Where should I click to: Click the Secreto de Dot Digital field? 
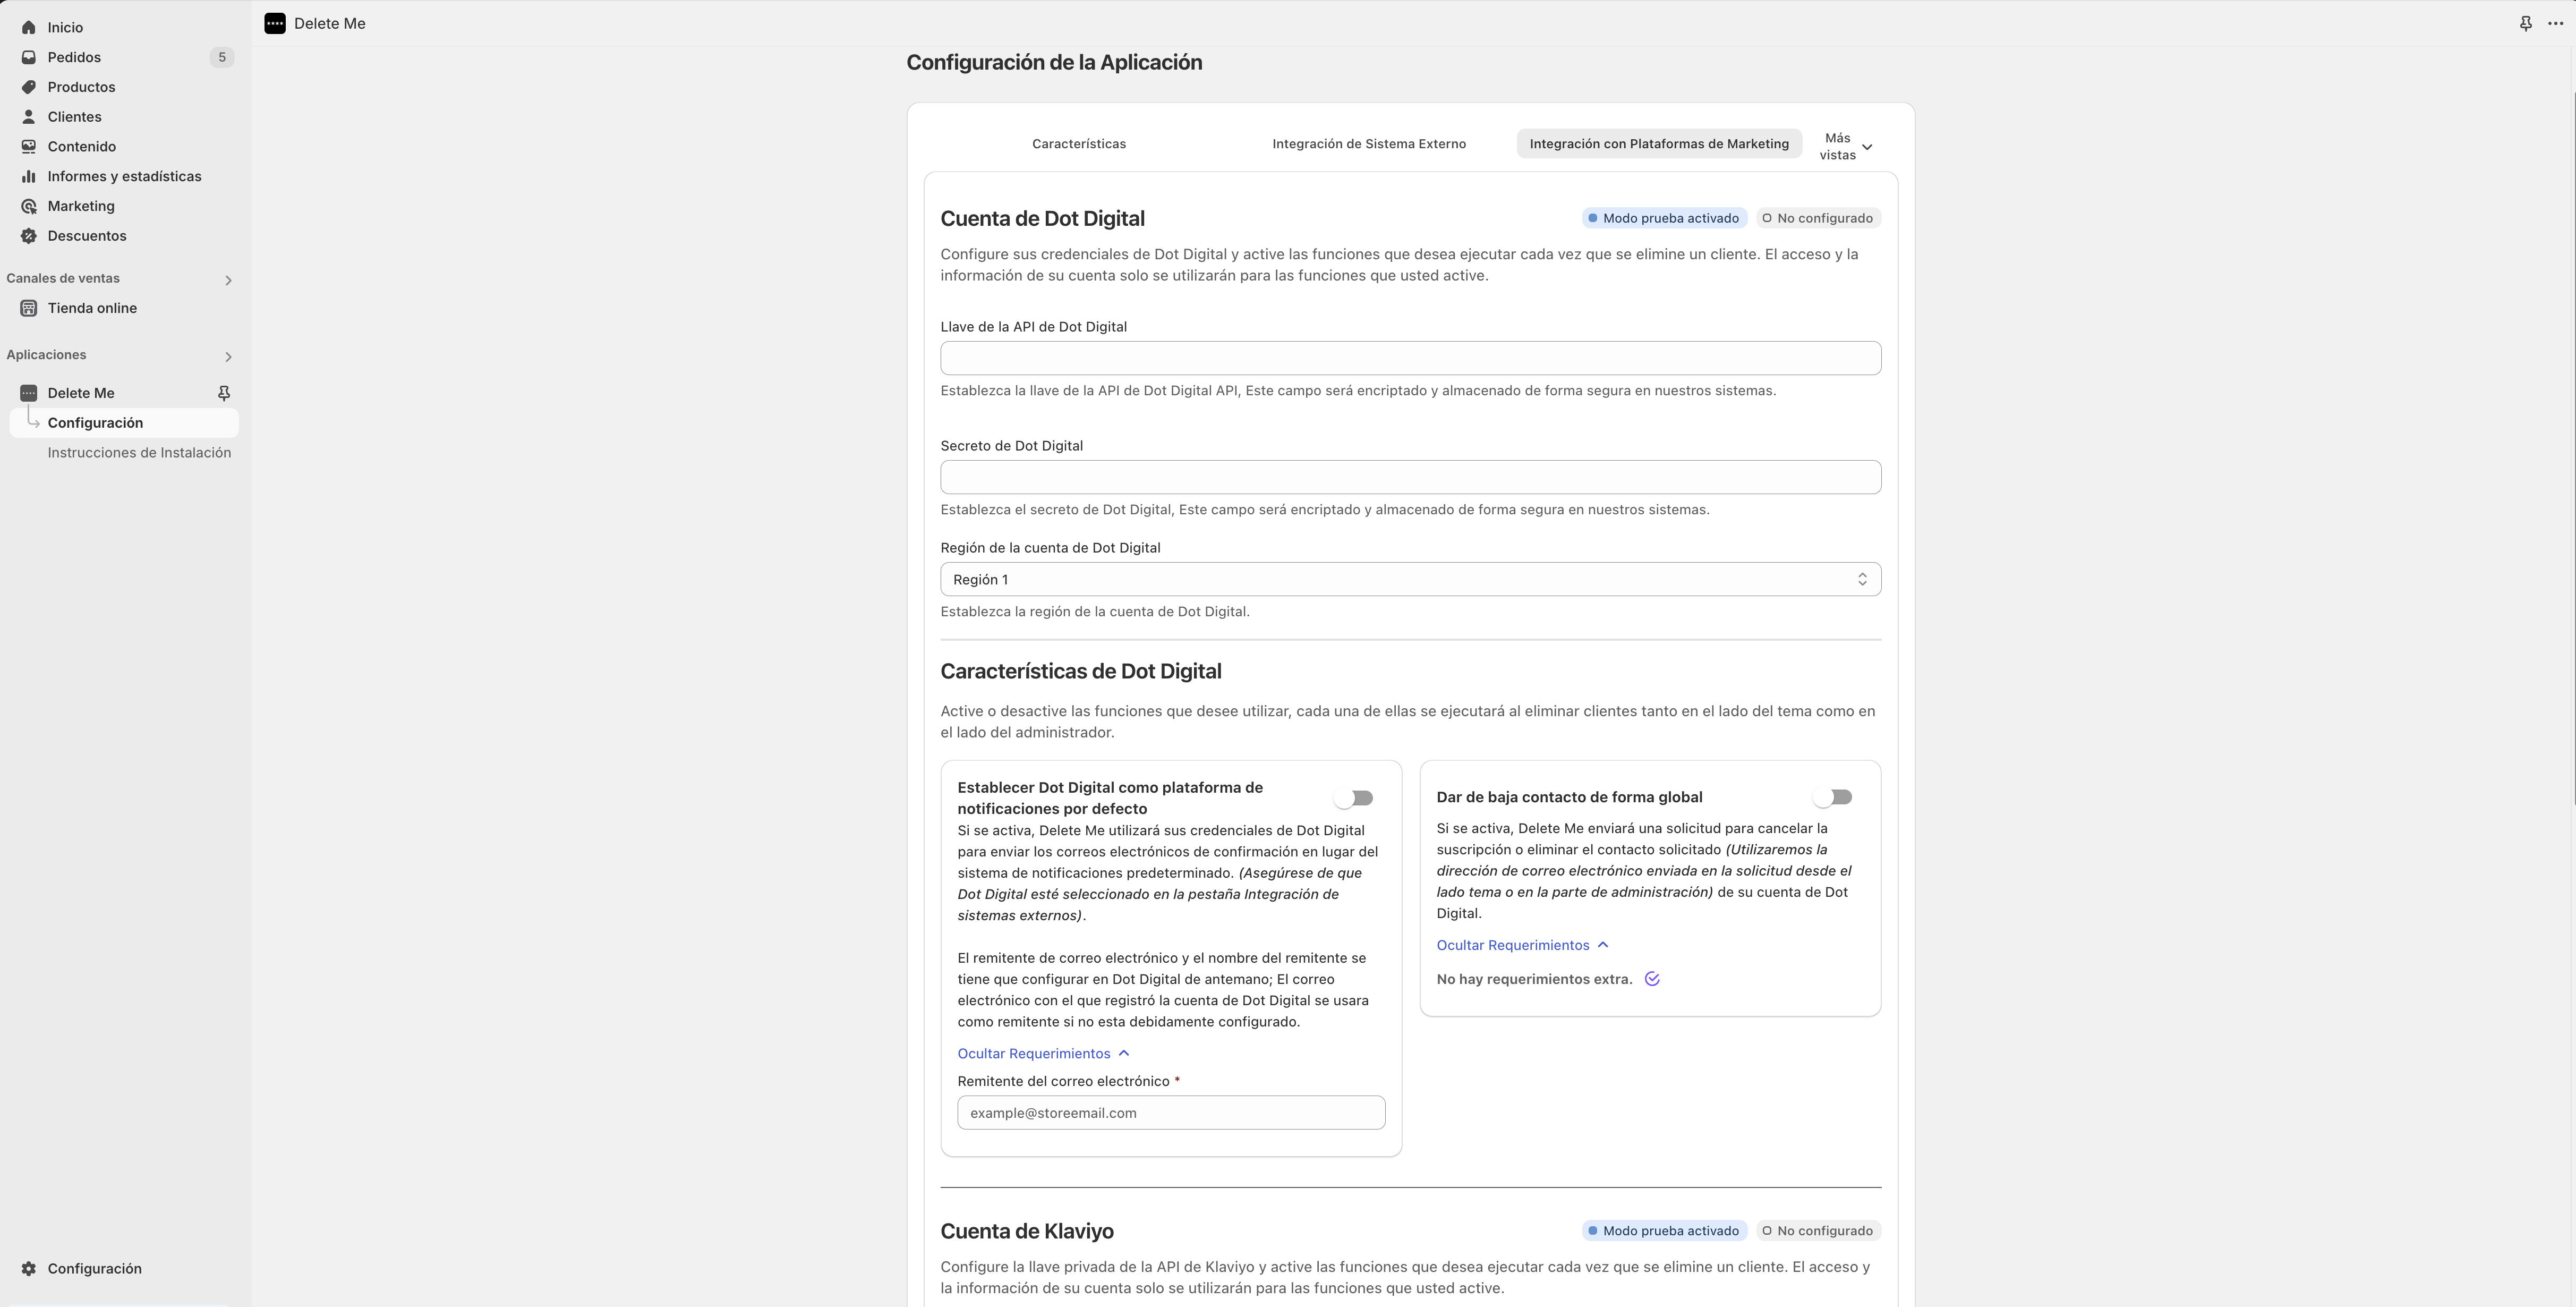pyautogui.click(x=1410, y=477)
